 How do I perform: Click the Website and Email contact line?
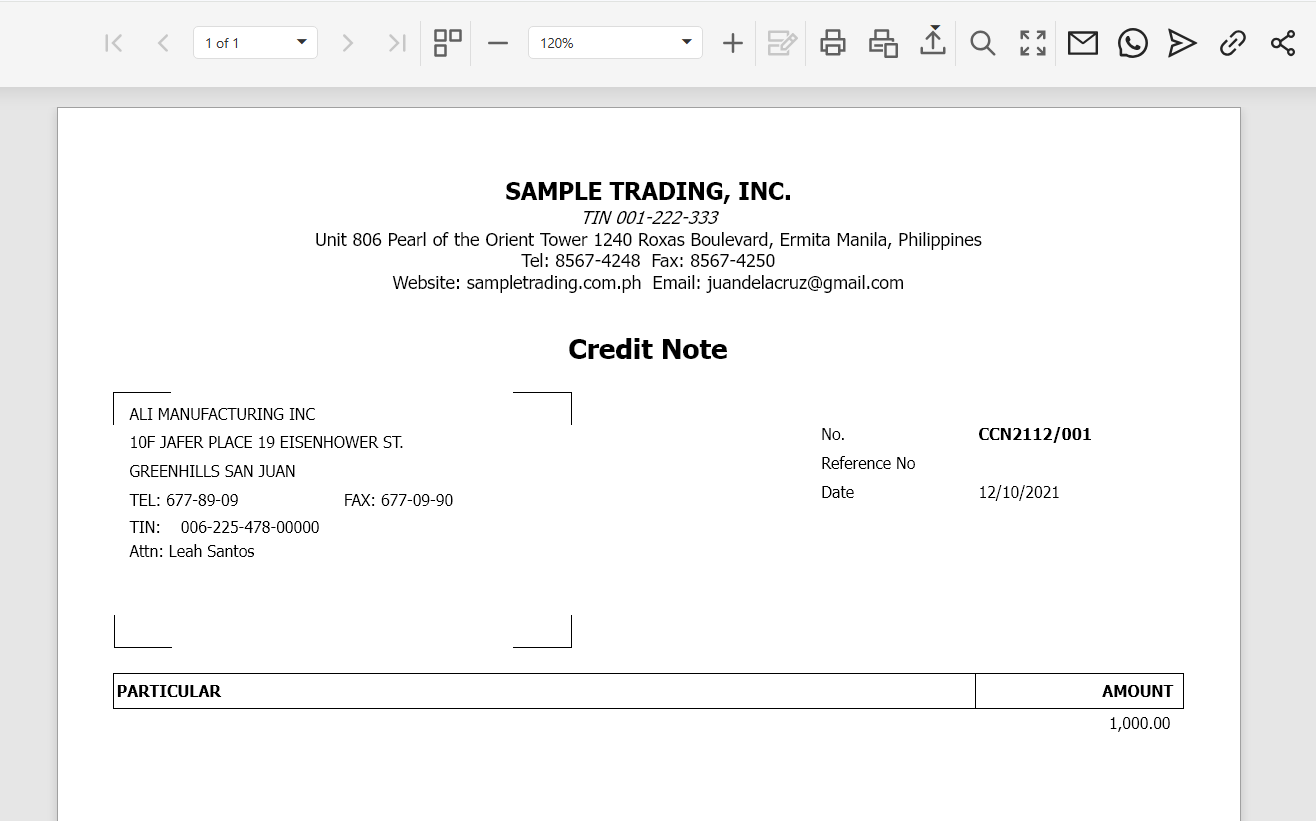[648, 283]
